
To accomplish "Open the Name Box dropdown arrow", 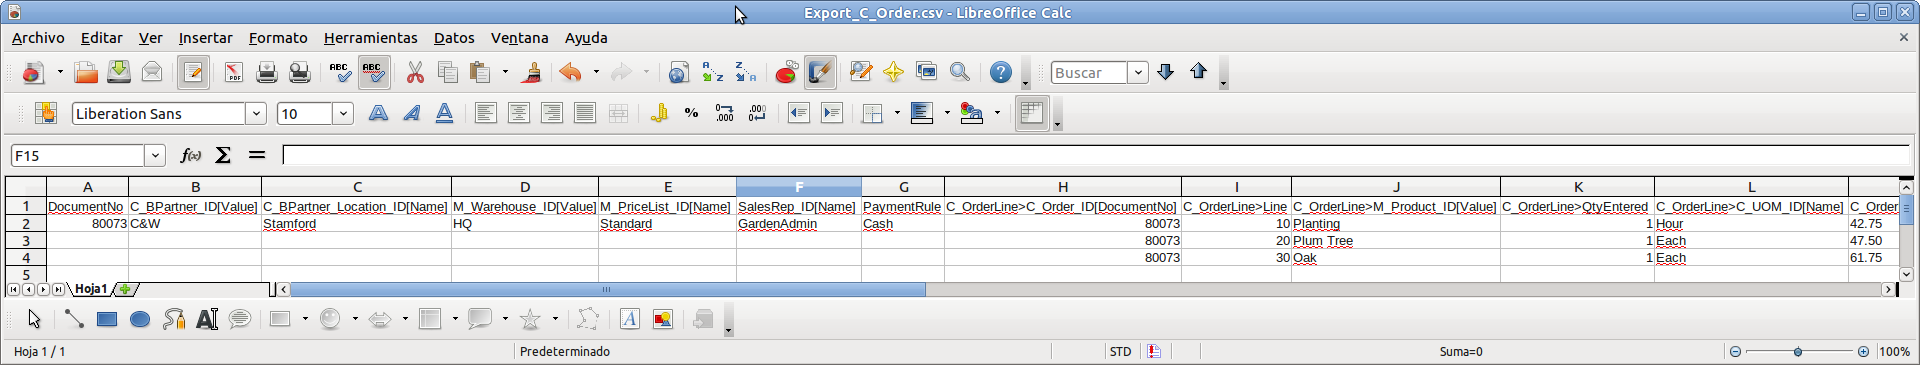I will tap(155, 155).
